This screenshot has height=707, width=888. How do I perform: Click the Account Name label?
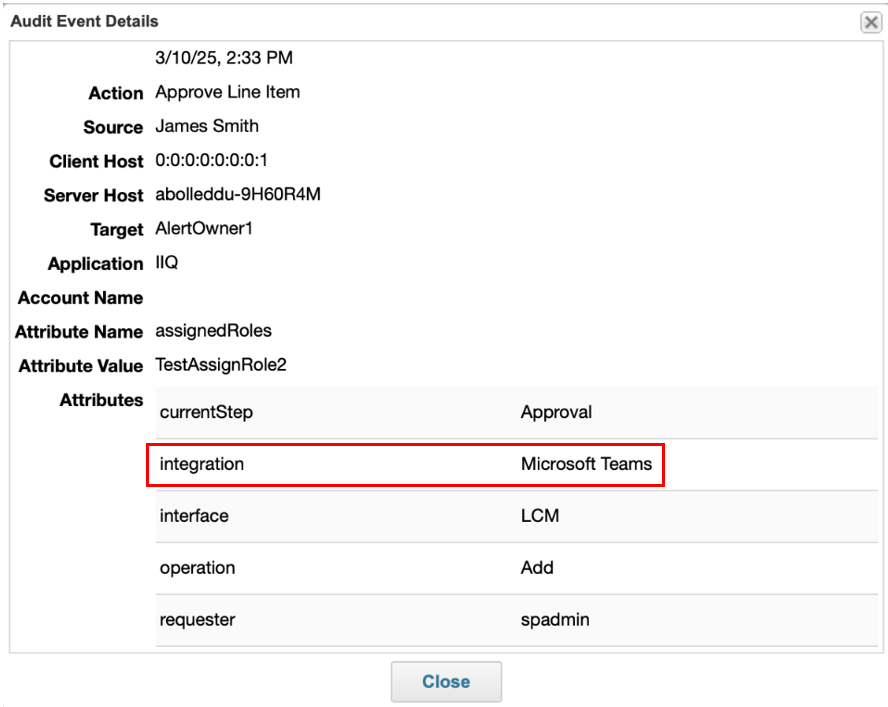coord(80,298)
